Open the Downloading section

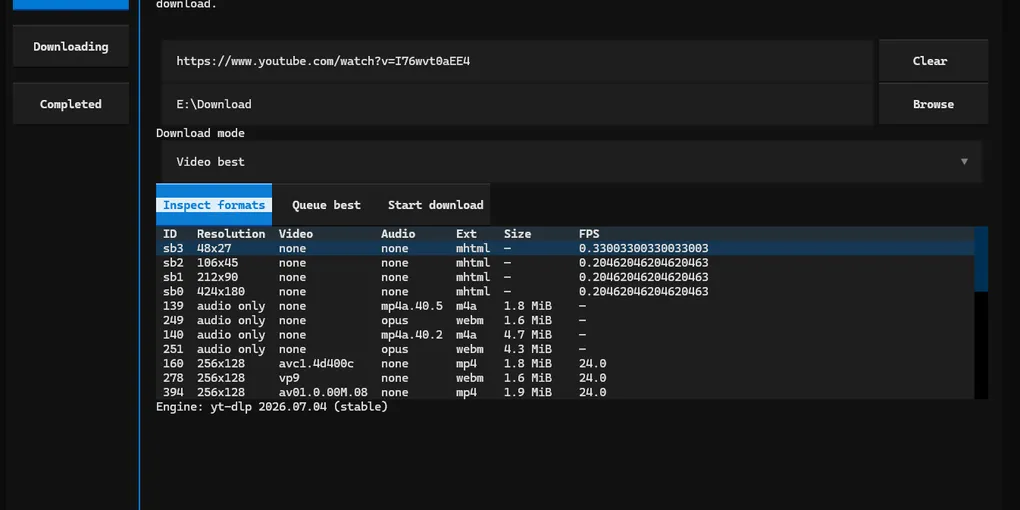[71, 46]
